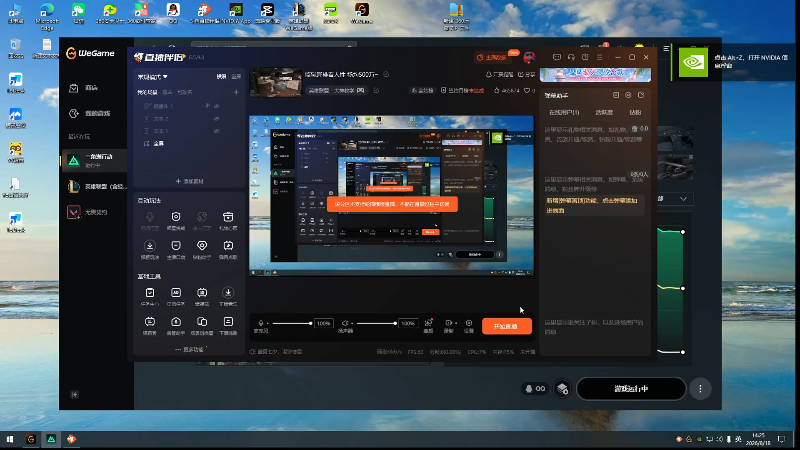800x450 pixels.
Task: Click the share link near top
Action: click(x=527, y=74)
